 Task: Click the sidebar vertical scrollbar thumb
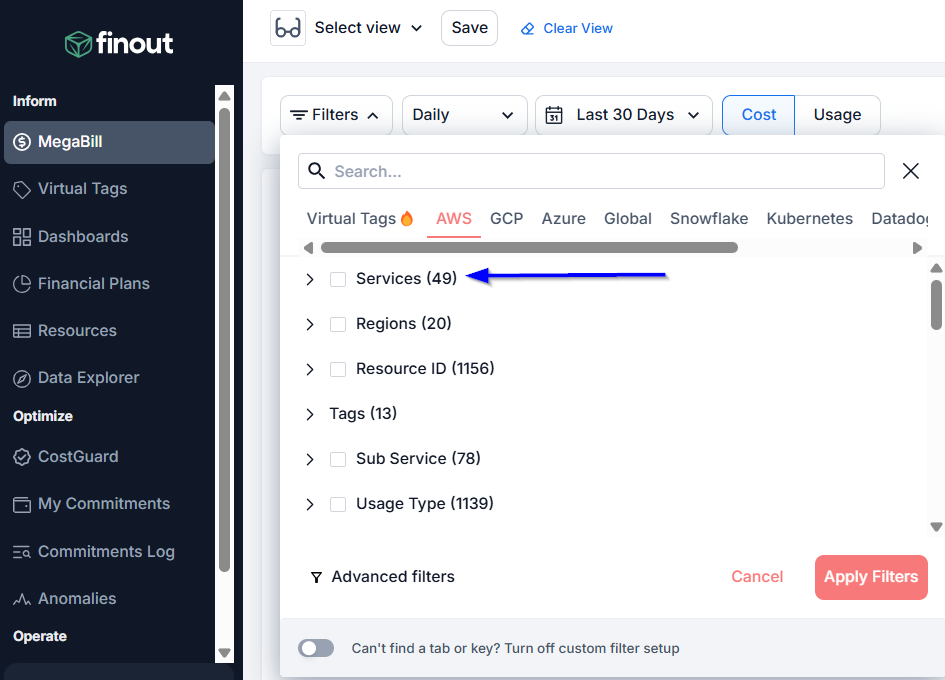225,340
